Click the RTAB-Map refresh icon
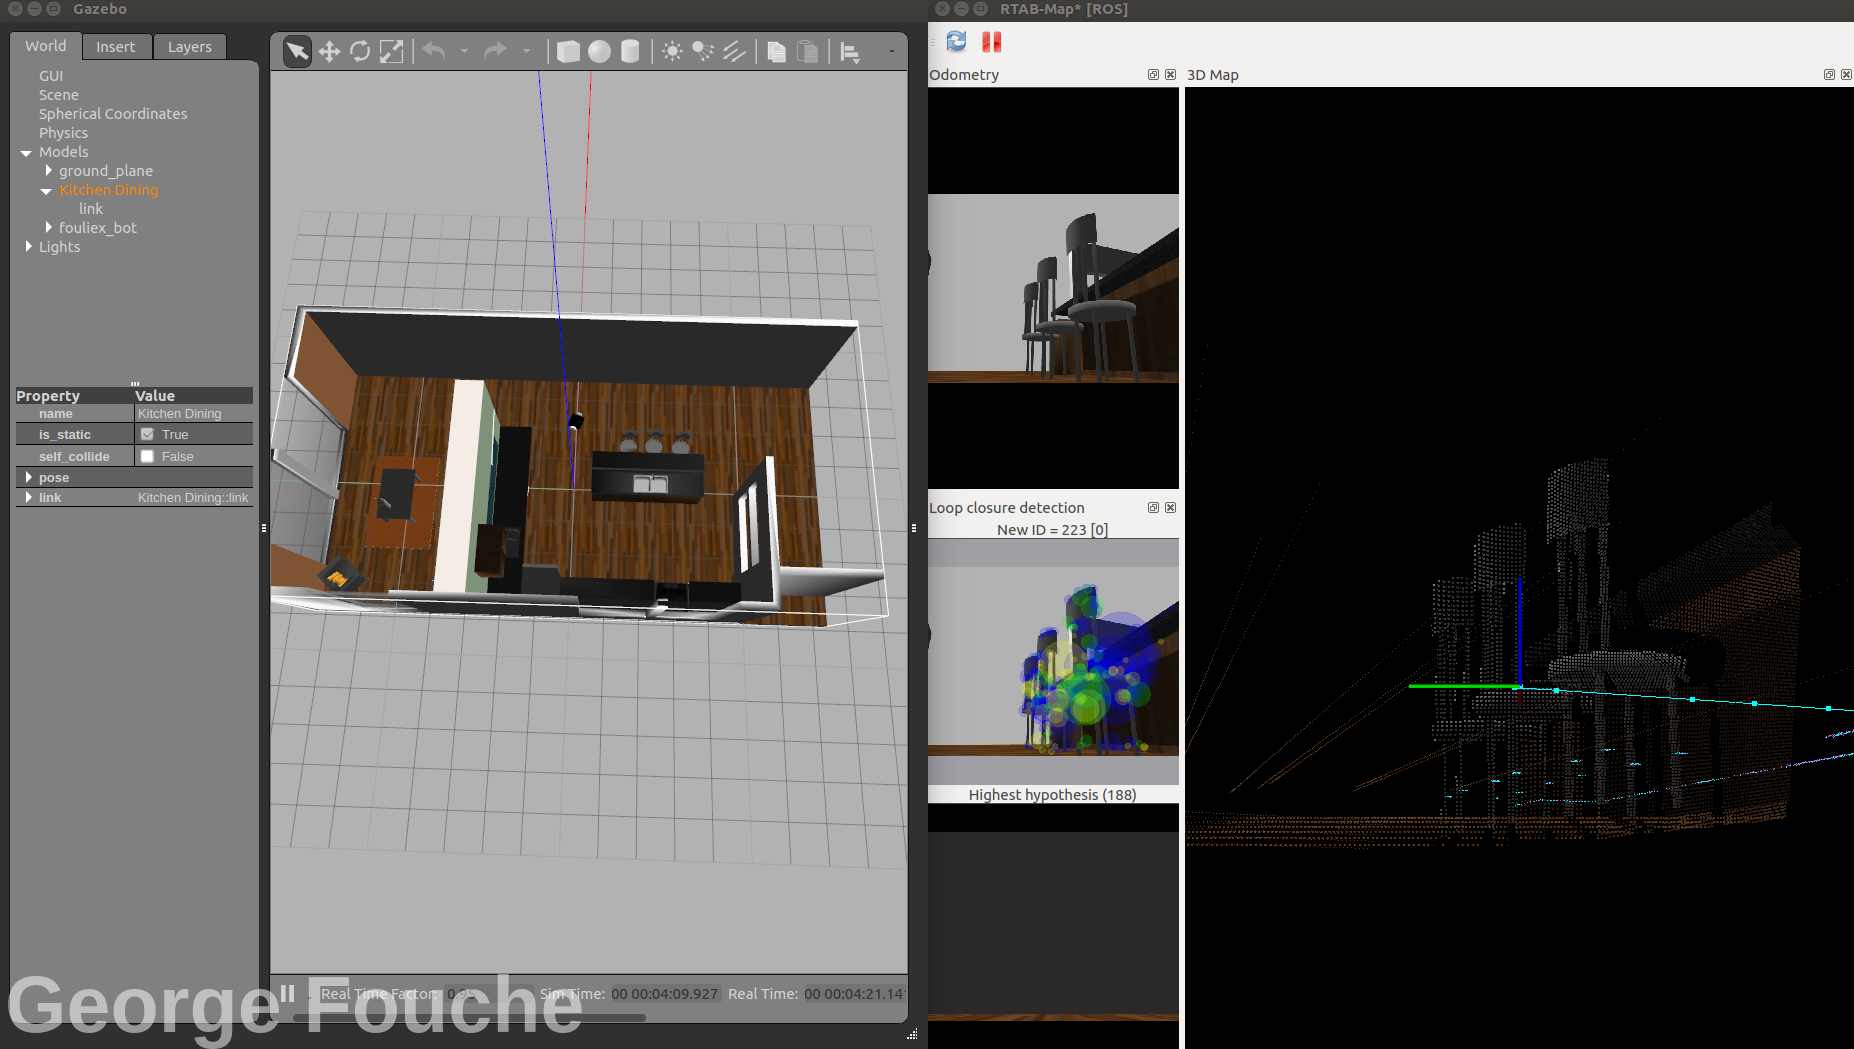1854x1049 pixels. [957, 41]
